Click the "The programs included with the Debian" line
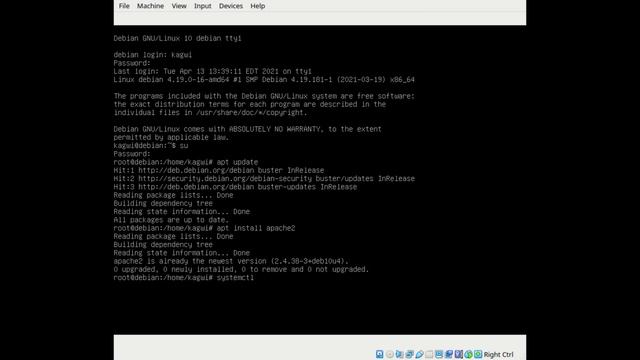Viewport: 640px width, 360px height. pos(264,96)
